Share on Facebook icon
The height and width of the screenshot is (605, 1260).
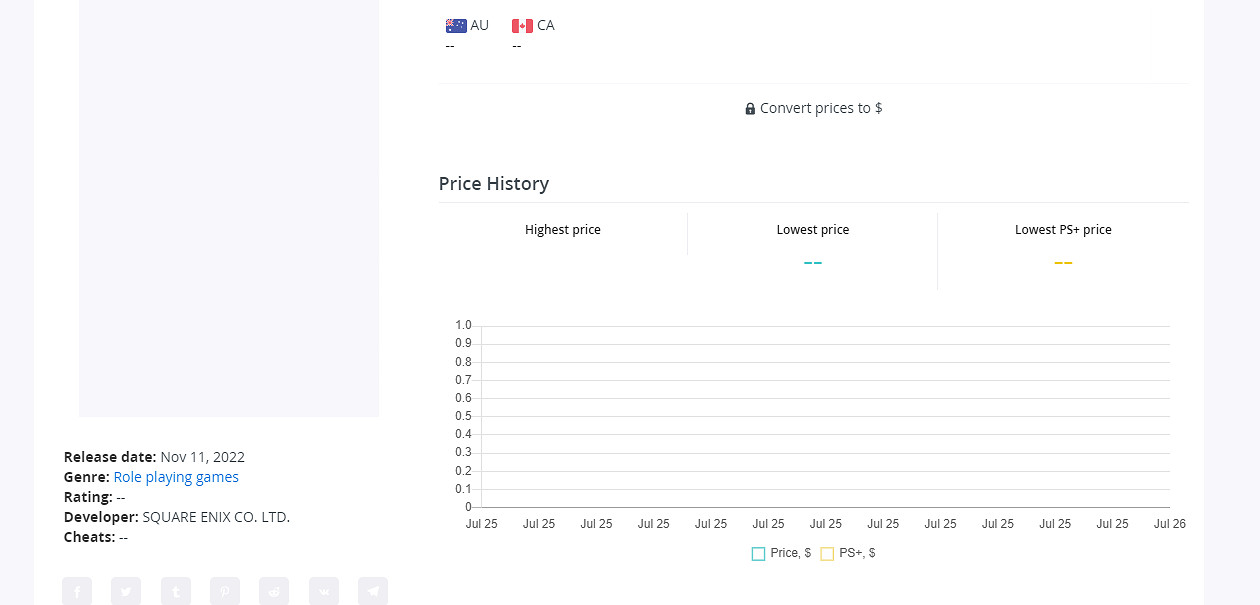pos(77,591)
